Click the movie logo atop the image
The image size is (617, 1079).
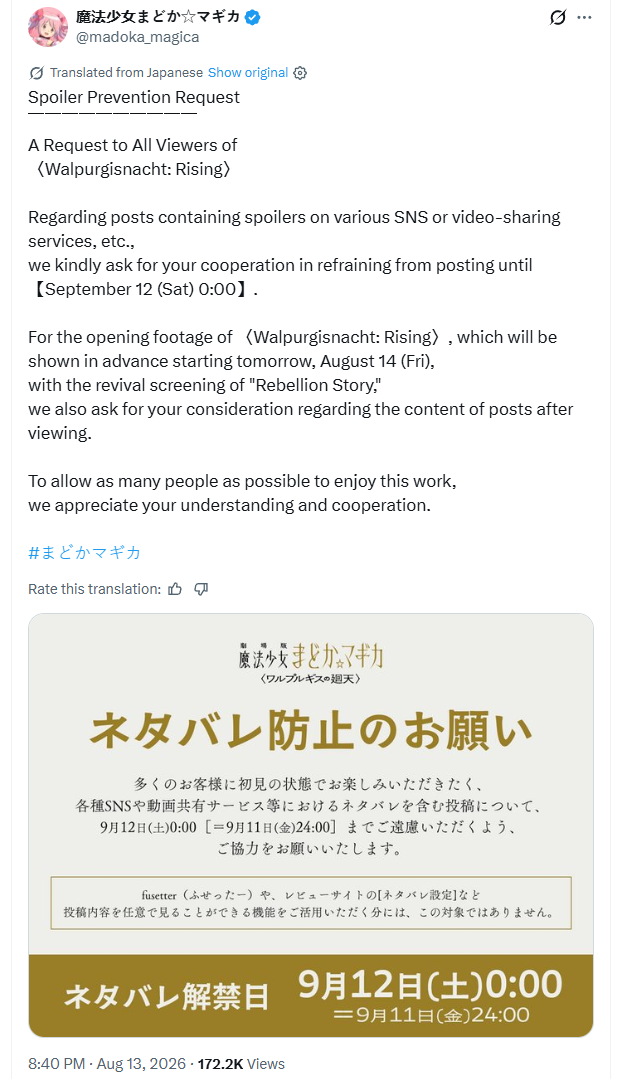click(311, 663)
